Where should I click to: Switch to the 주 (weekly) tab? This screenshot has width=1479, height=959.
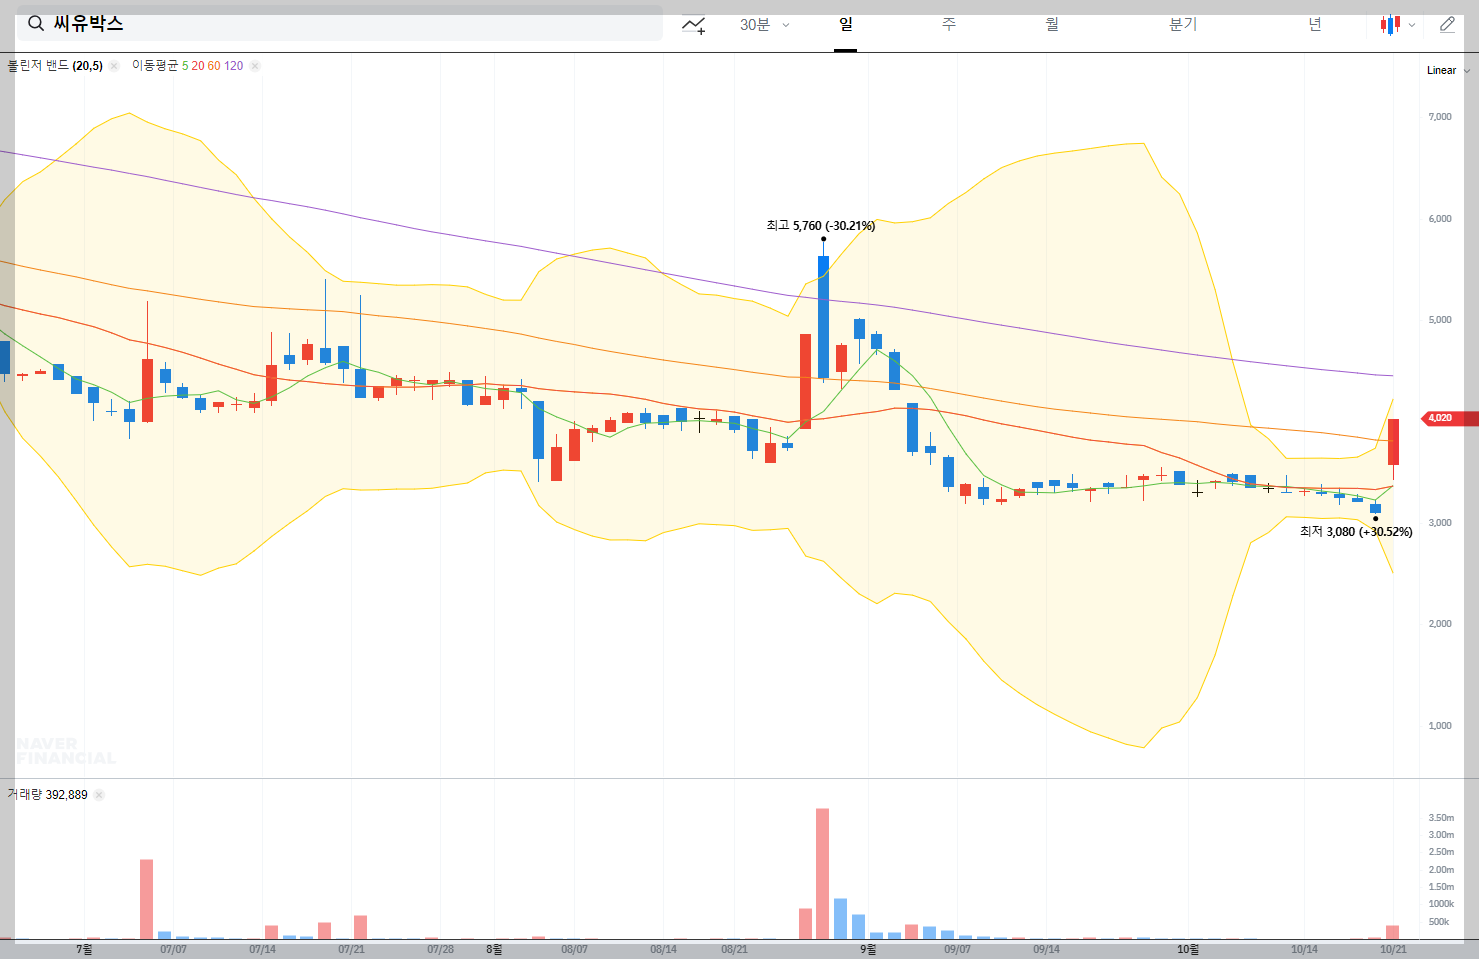click(948, 24)
